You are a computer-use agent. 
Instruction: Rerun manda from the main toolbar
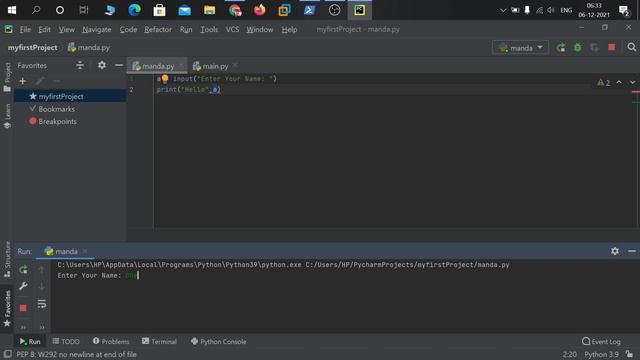561,48
